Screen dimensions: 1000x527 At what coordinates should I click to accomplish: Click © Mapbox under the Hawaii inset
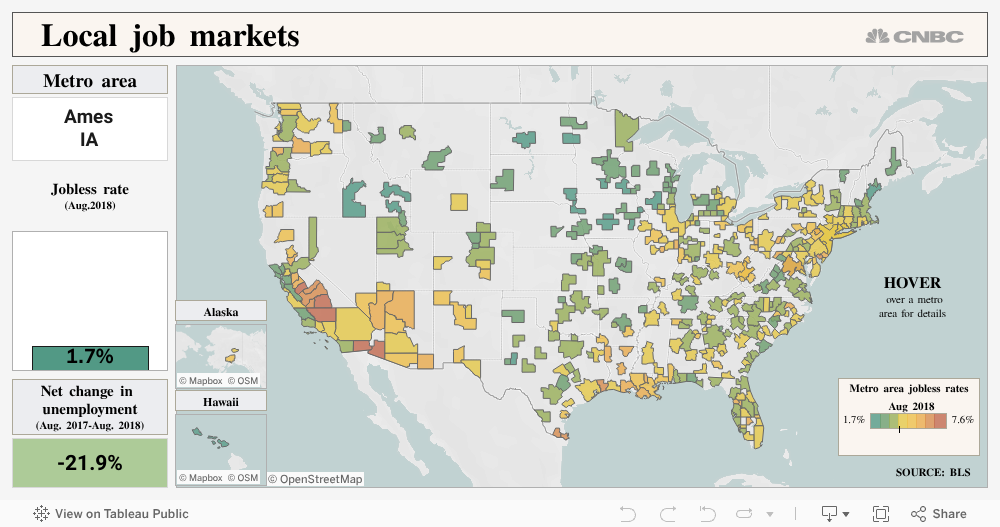(x=201, y=478)
